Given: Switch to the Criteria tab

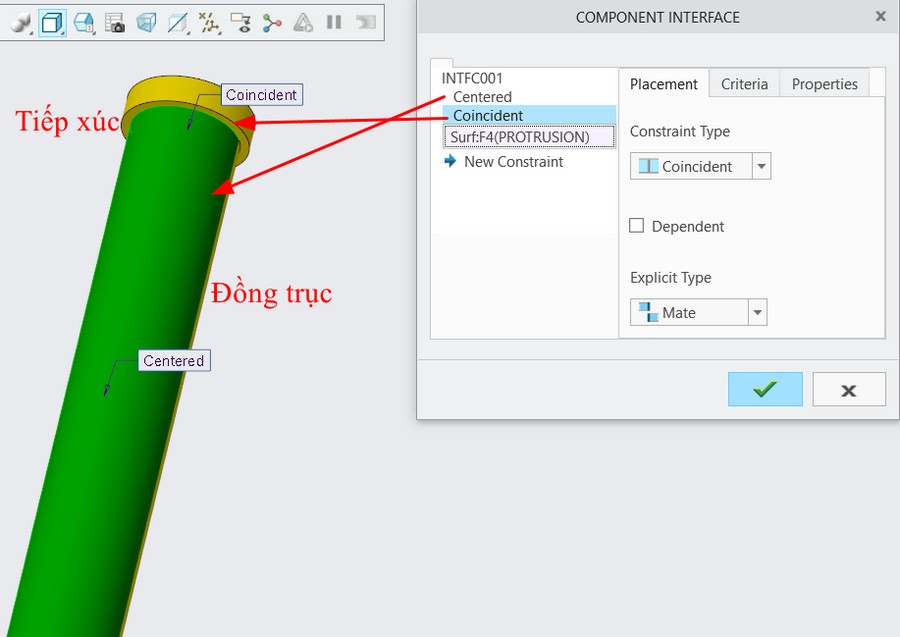Looking at the screenshot, I should 744,84.
